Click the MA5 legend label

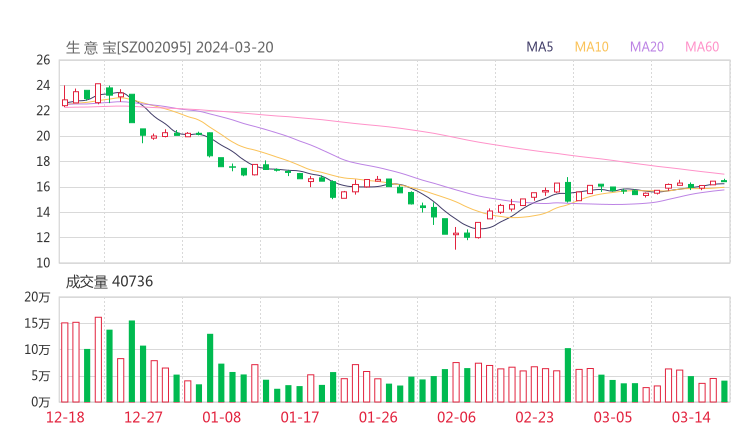(x=539, y=47)
